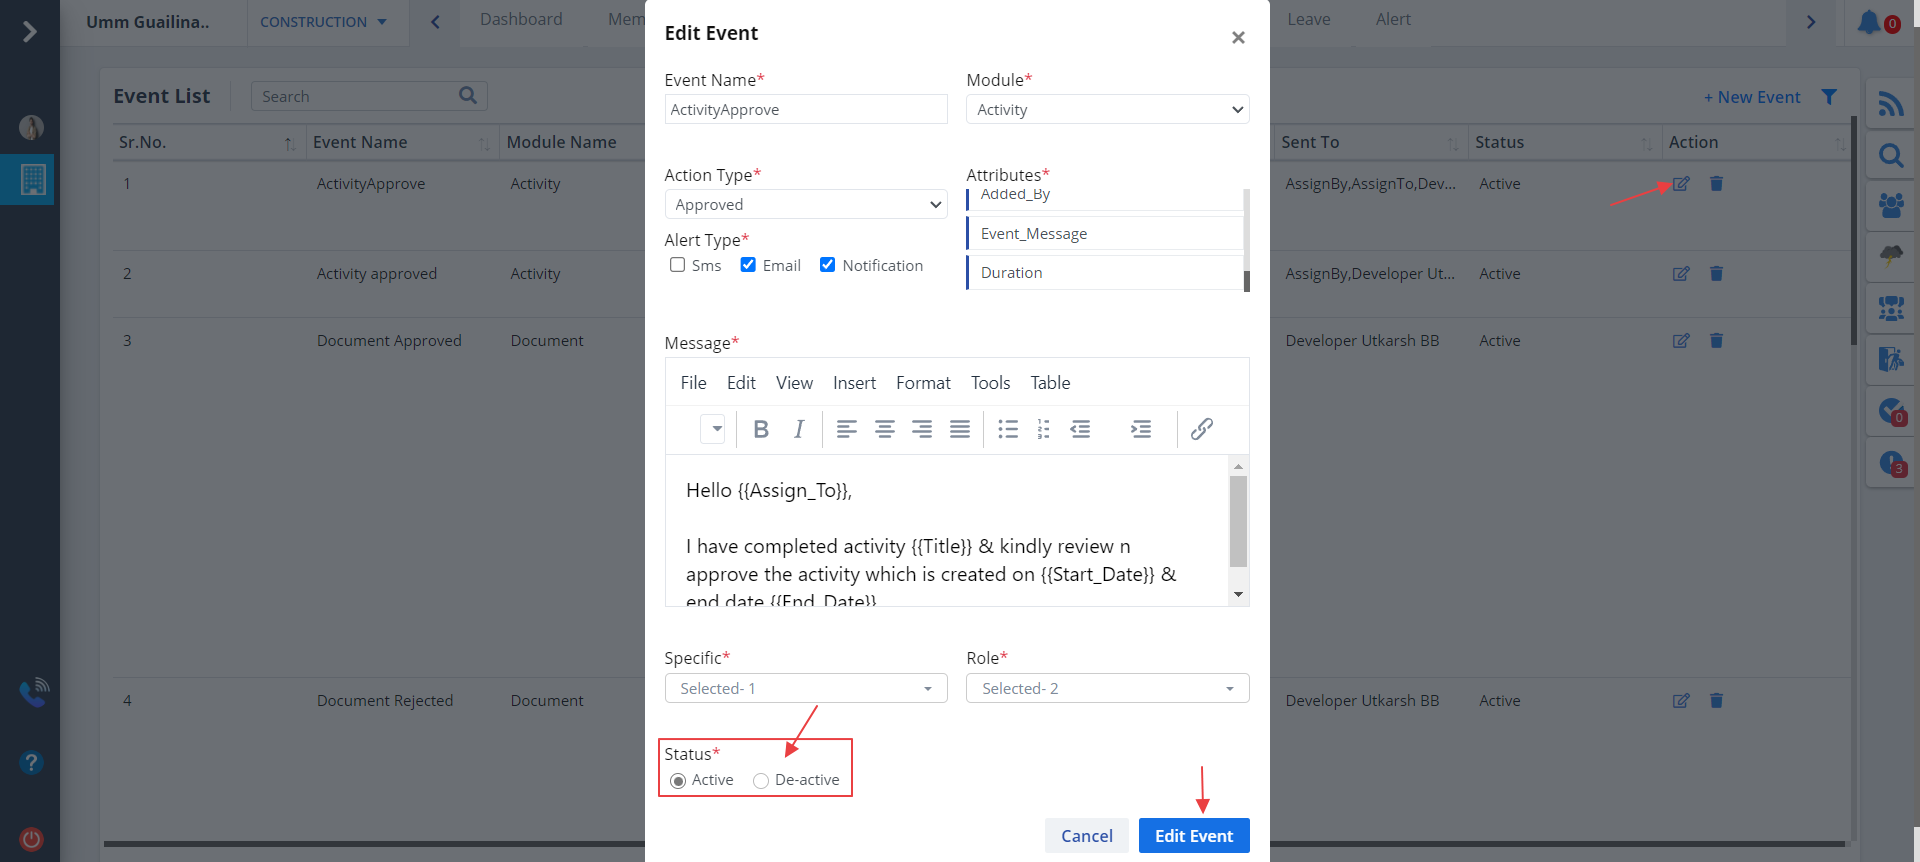Insert a link using the link icon

point(1201,429)
